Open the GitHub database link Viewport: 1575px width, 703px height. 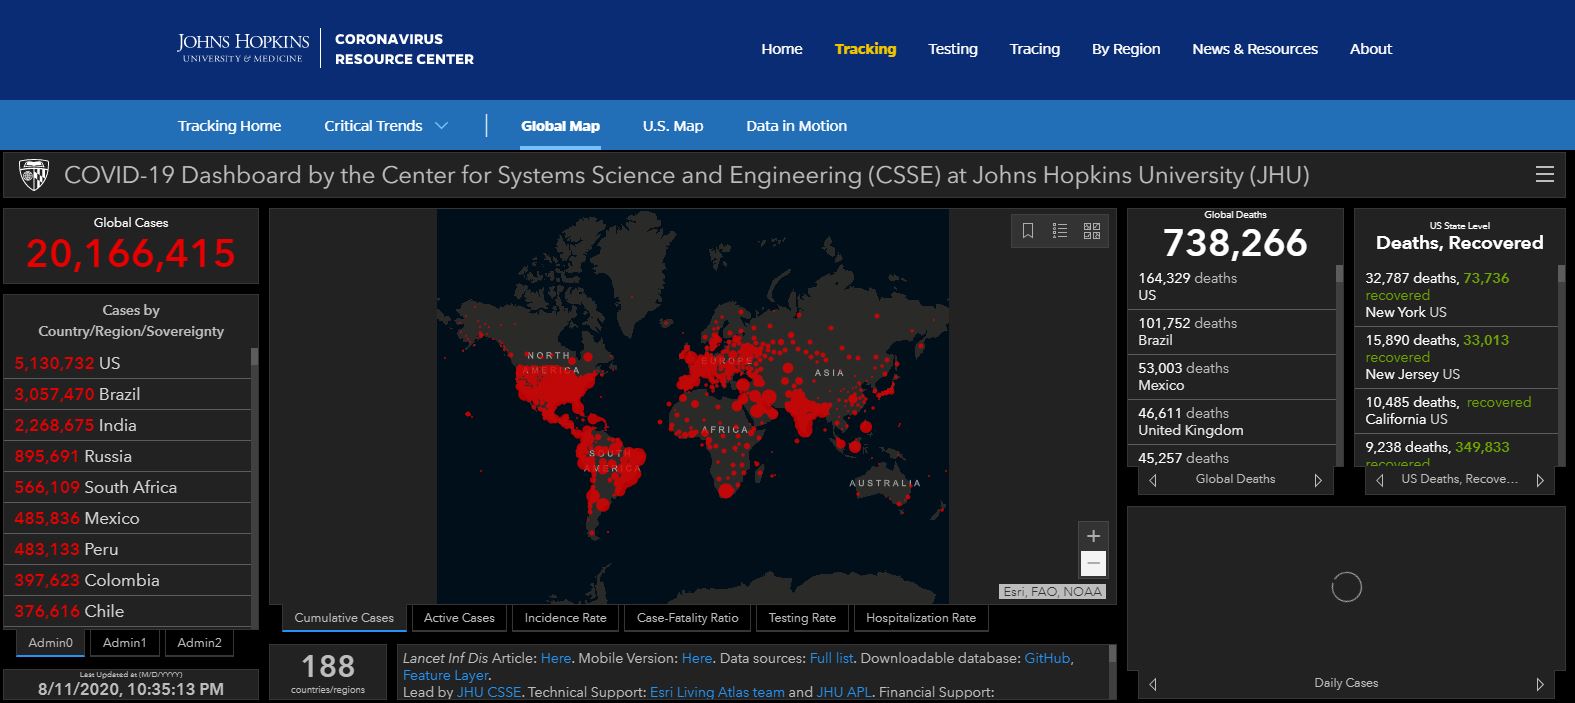coord(1047,658)
